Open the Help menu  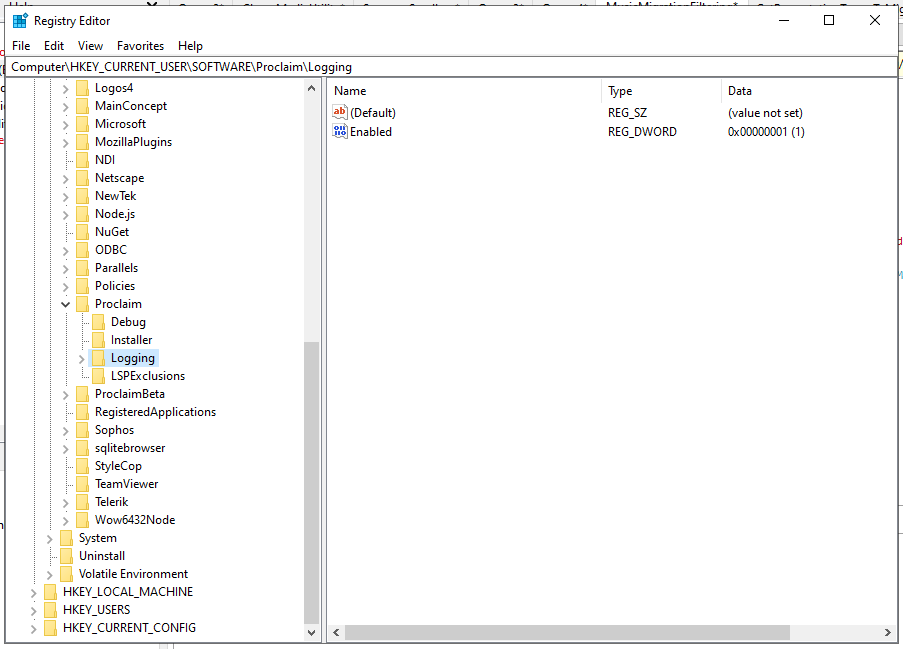coord(190,45)
